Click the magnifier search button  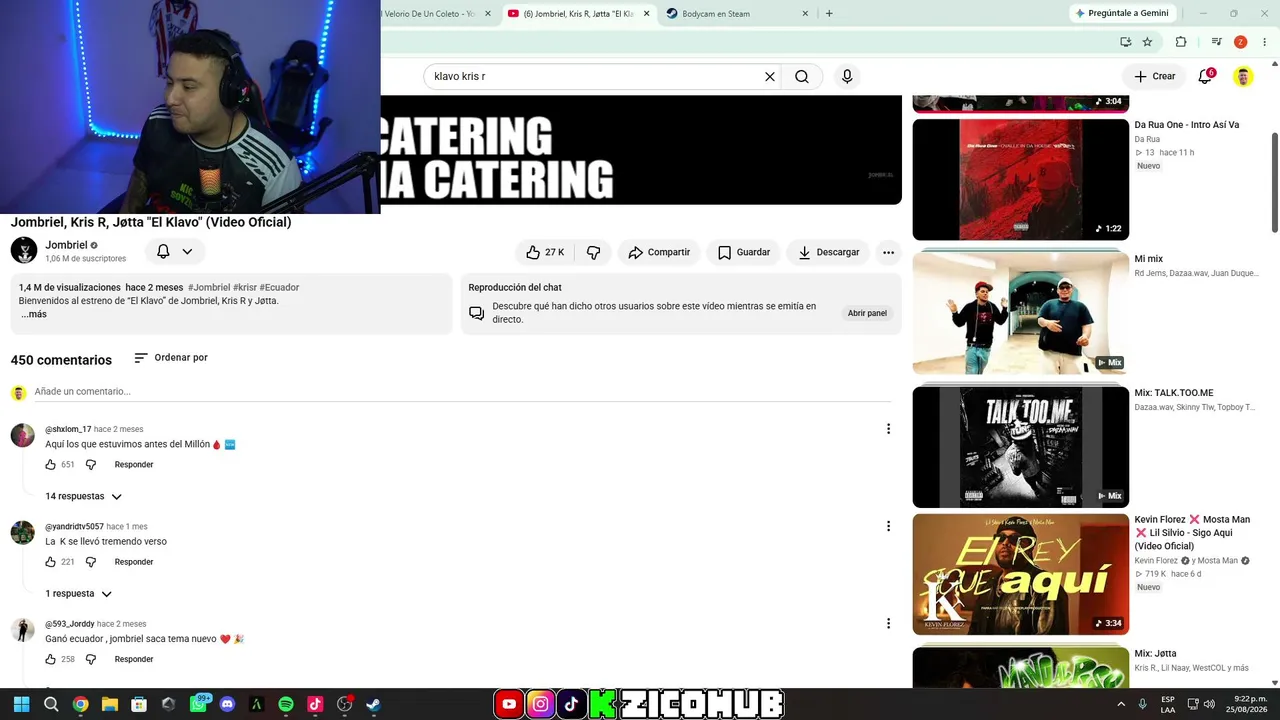click(x=802, y=76)
